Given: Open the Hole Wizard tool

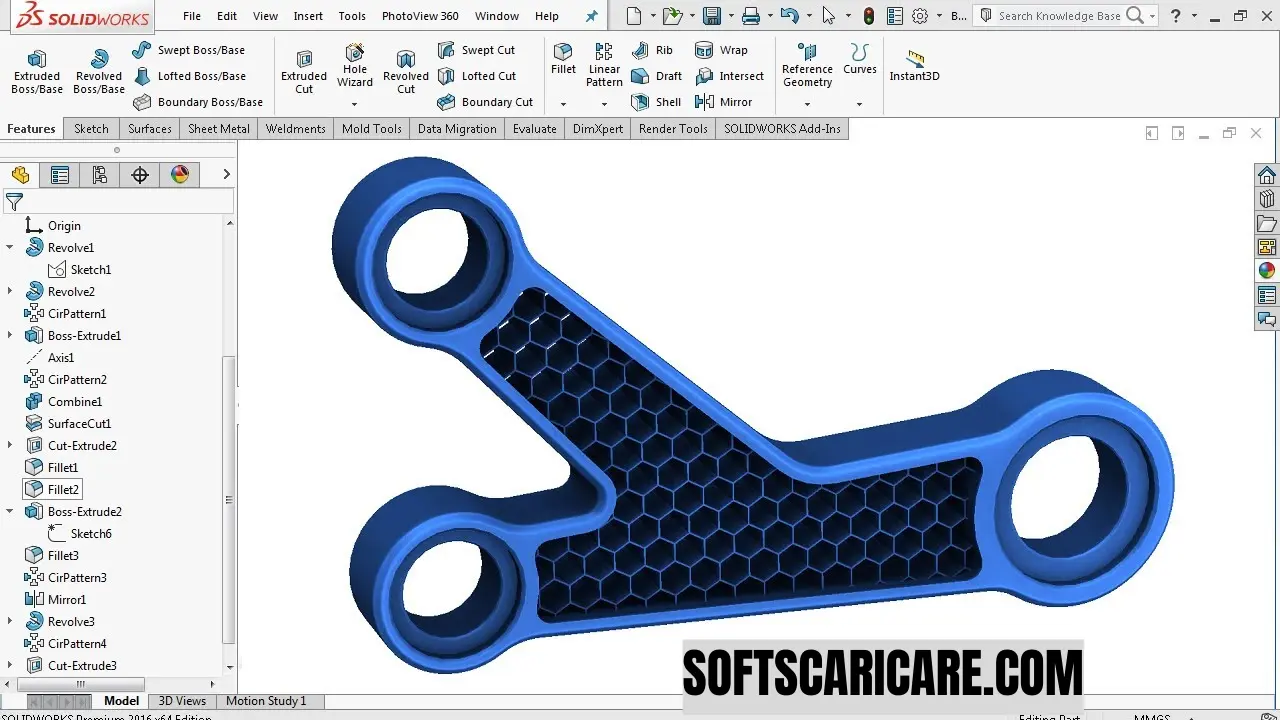Looking at the screenshot, I should pyautogui.click(x=355, y=66).
